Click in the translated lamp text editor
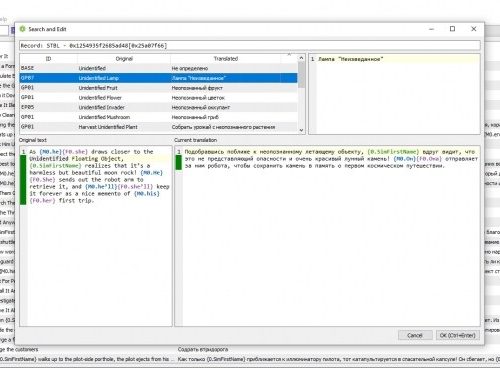 click(394, 94)
